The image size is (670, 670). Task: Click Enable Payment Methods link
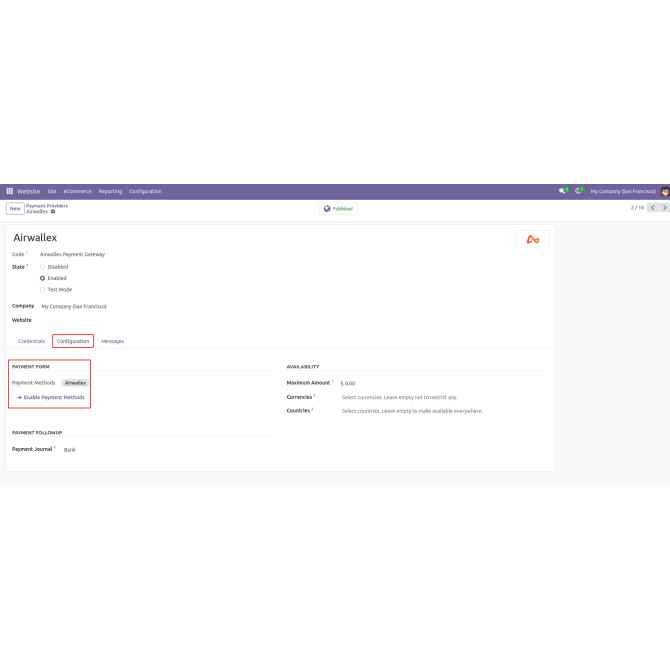51,397
